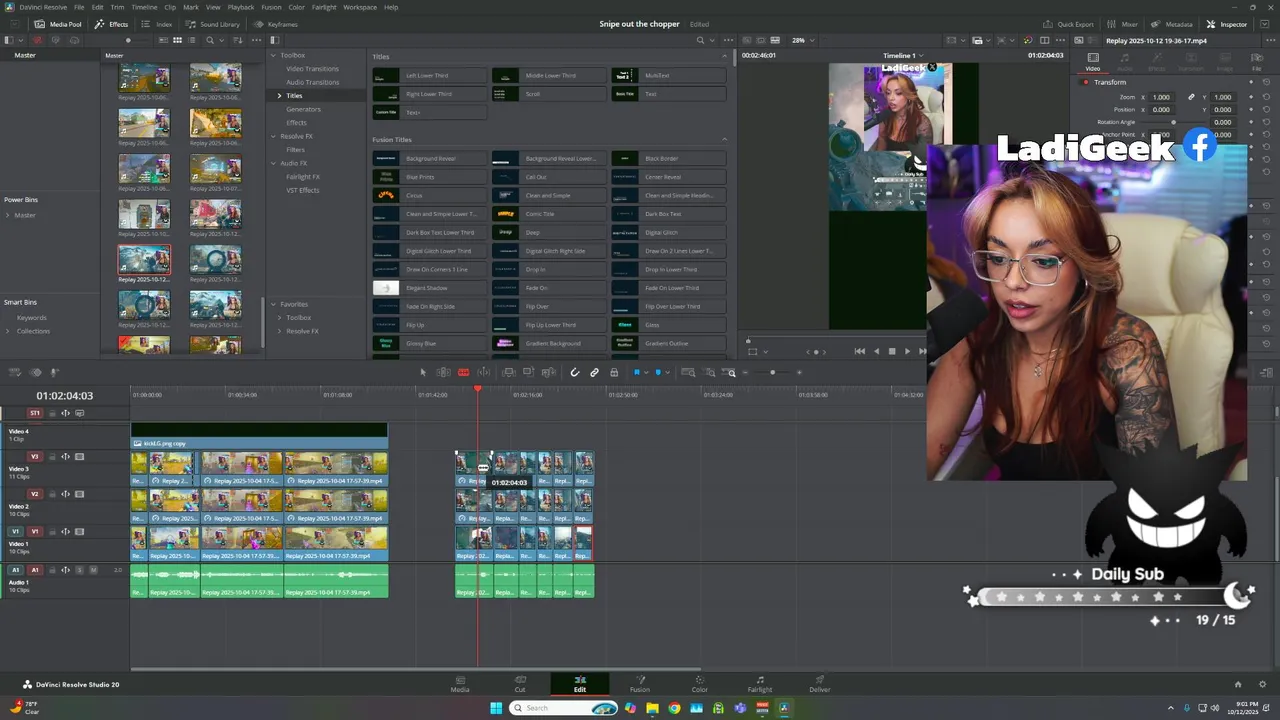Open the Trim menu
Viewport: 1280px width, 720px height.
pyautogui.click(x=117, y=7)
